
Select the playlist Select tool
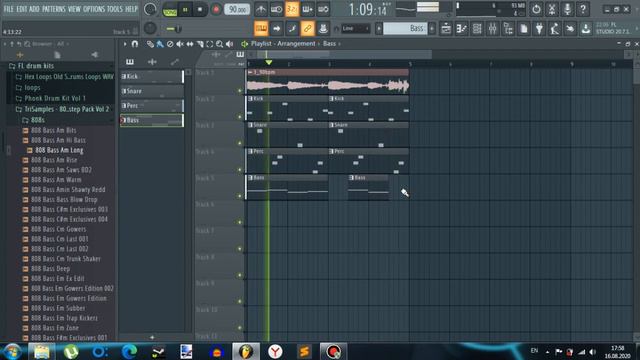click(210, 44)
